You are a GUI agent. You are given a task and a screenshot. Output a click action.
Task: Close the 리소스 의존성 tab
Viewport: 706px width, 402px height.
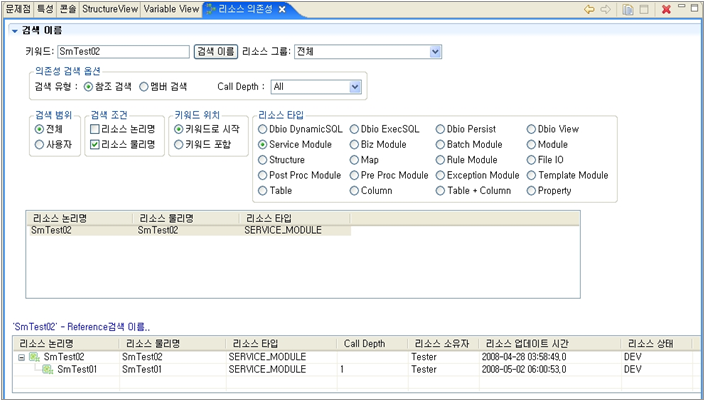point(283,9)
